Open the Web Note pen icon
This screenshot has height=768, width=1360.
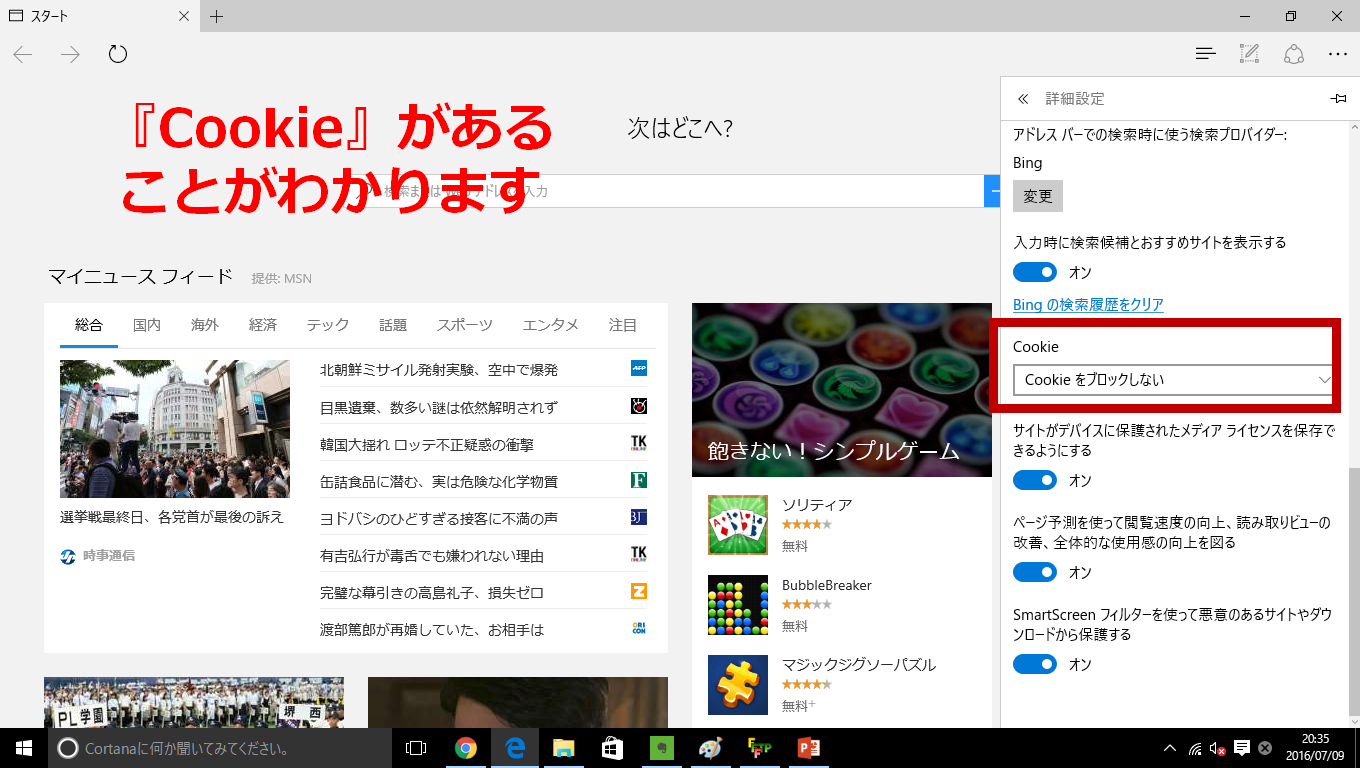coord(1250,54)
